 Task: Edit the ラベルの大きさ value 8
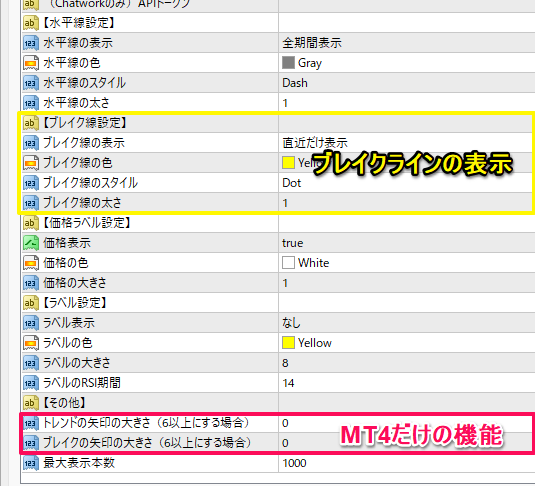click(x=285, y=363)
